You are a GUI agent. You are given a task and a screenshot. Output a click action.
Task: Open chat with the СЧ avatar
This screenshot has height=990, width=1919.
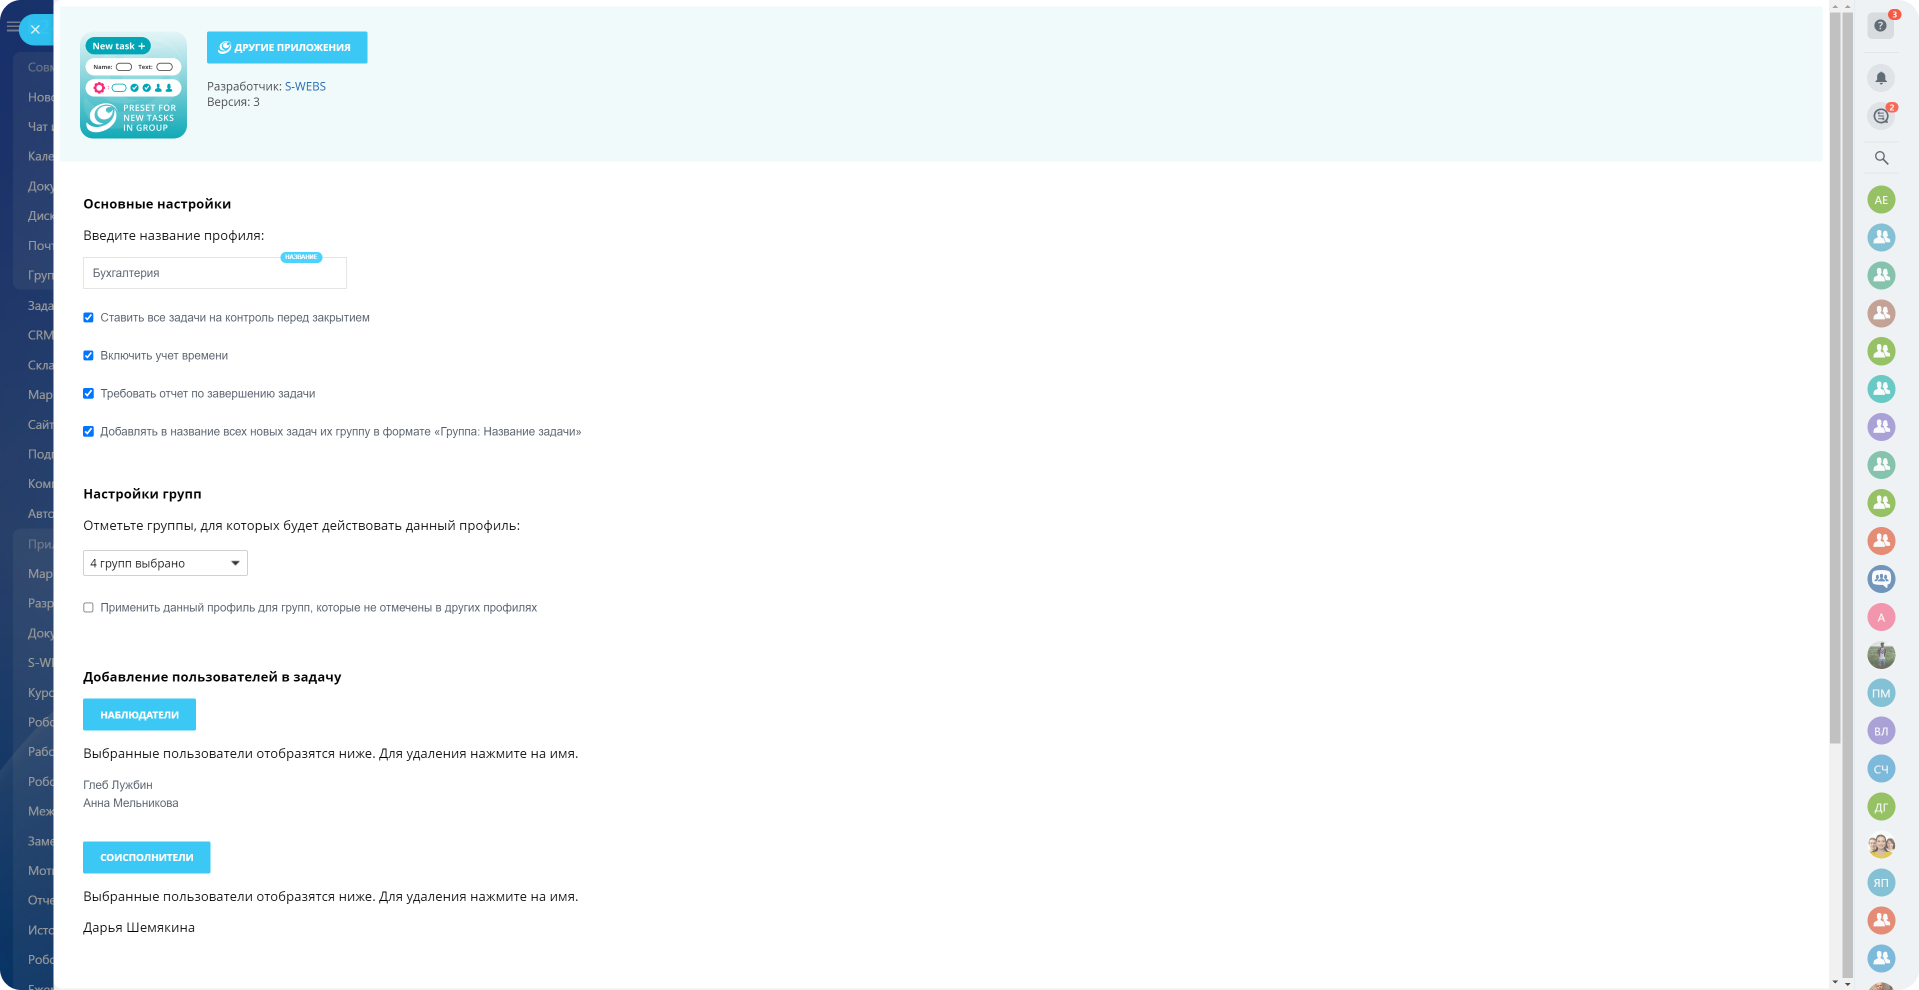pyautogui.click(x=1881, y=769)
